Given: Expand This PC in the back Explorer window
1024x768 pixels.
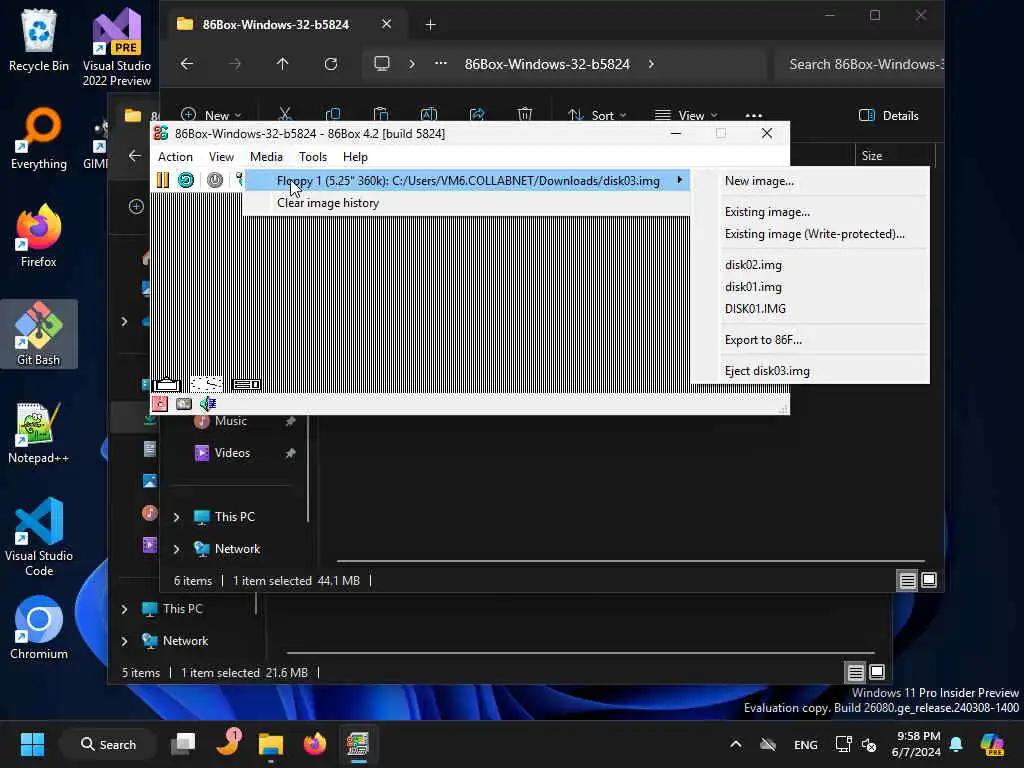Looking at the screenshot, I should click(124, 609).
